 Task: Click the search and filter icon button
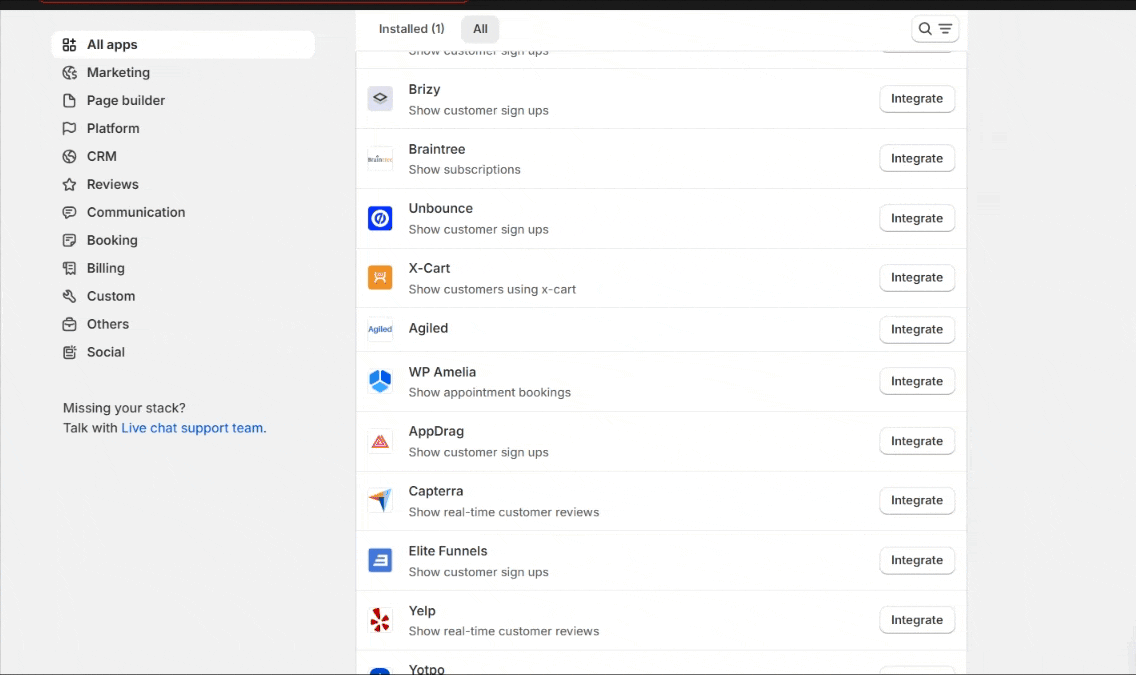(935, 29)
